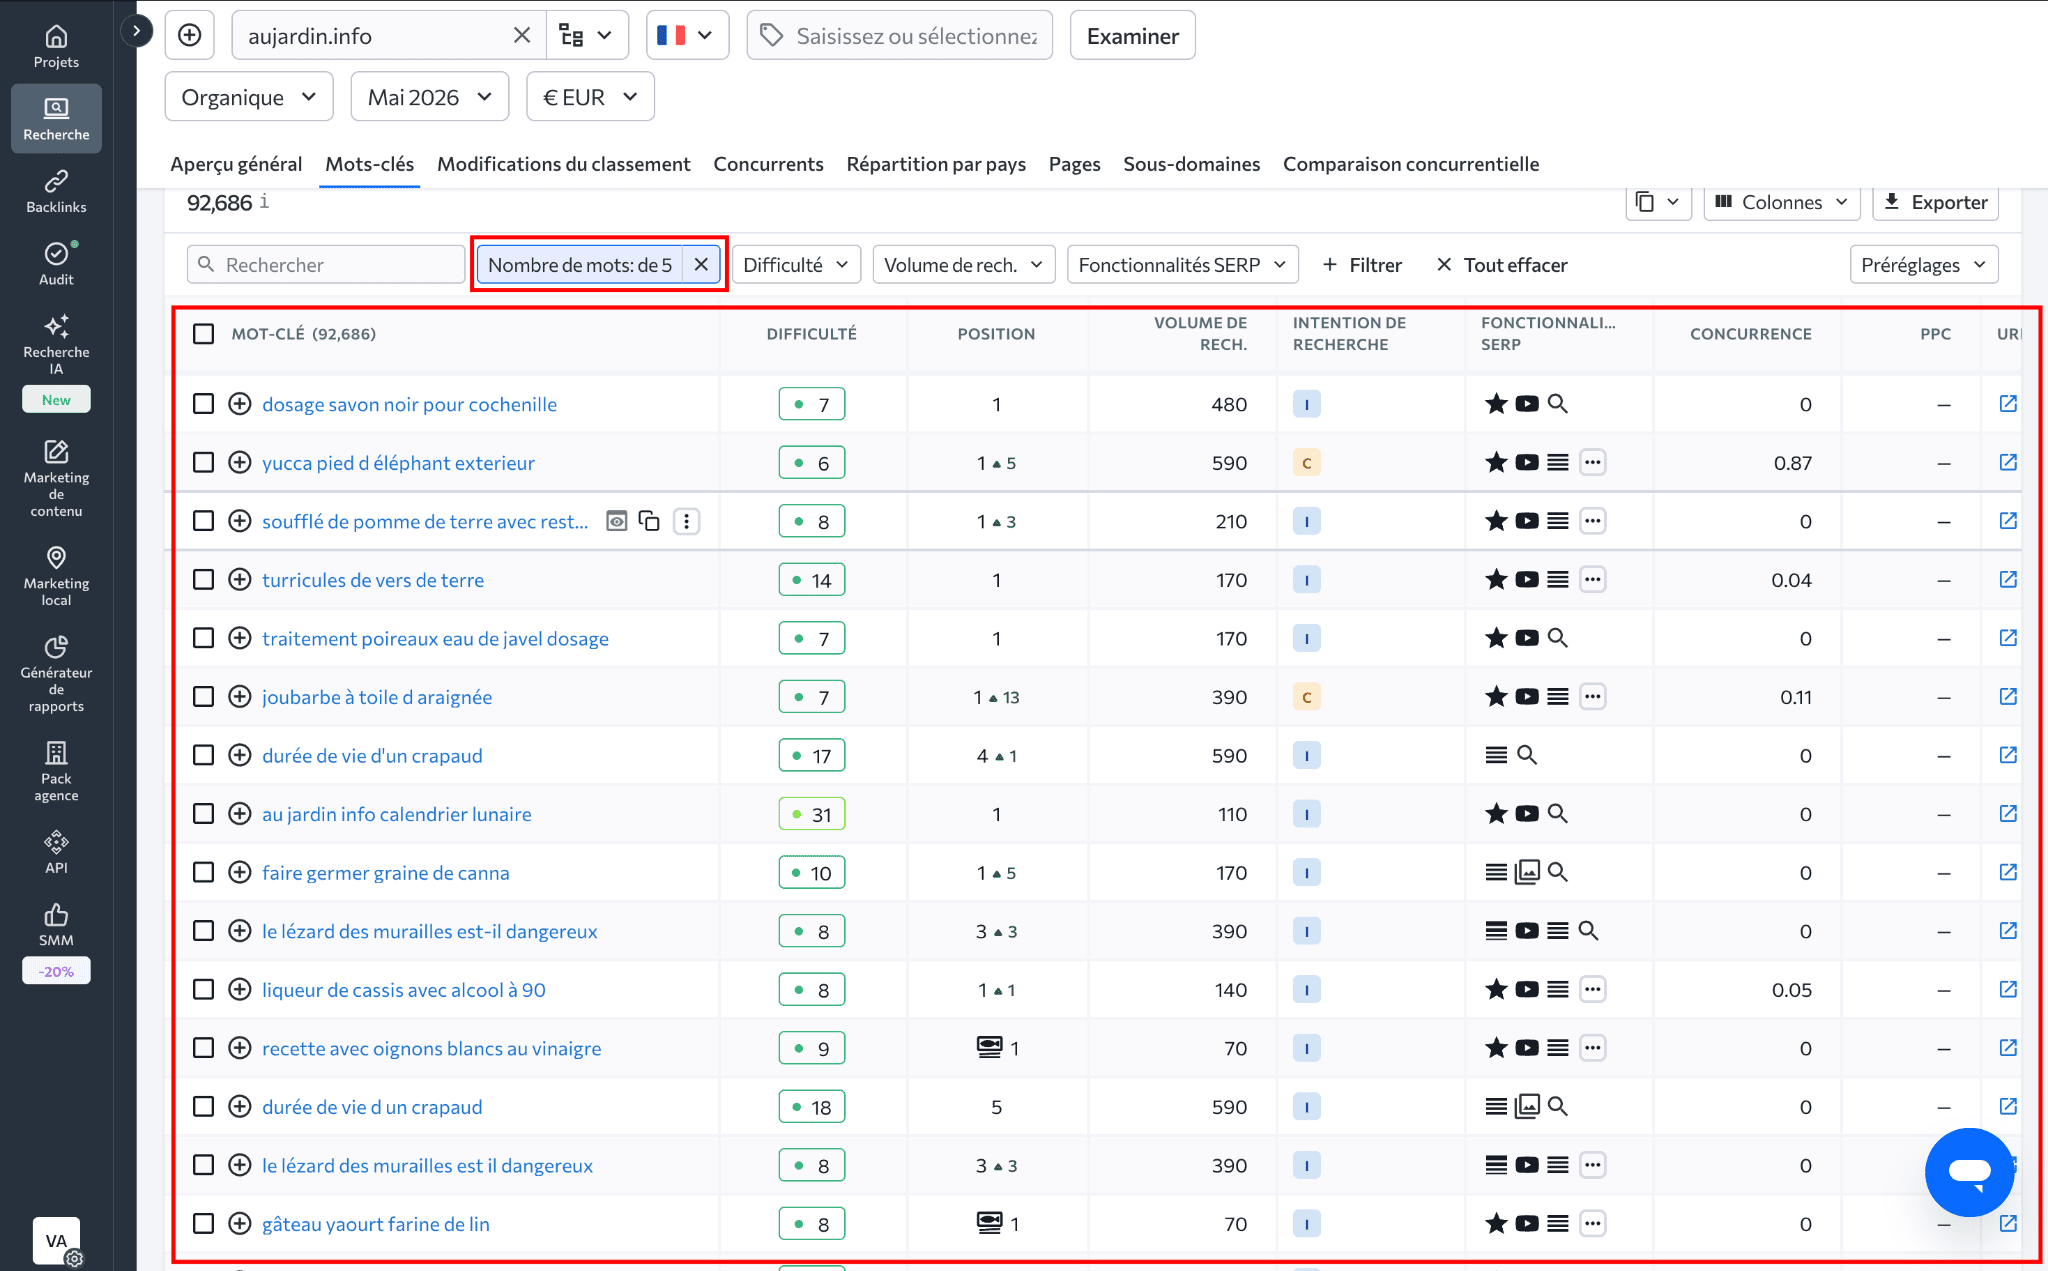Open Backlinks section in sidebar
2048x1271 pixels.
point(56,192)
